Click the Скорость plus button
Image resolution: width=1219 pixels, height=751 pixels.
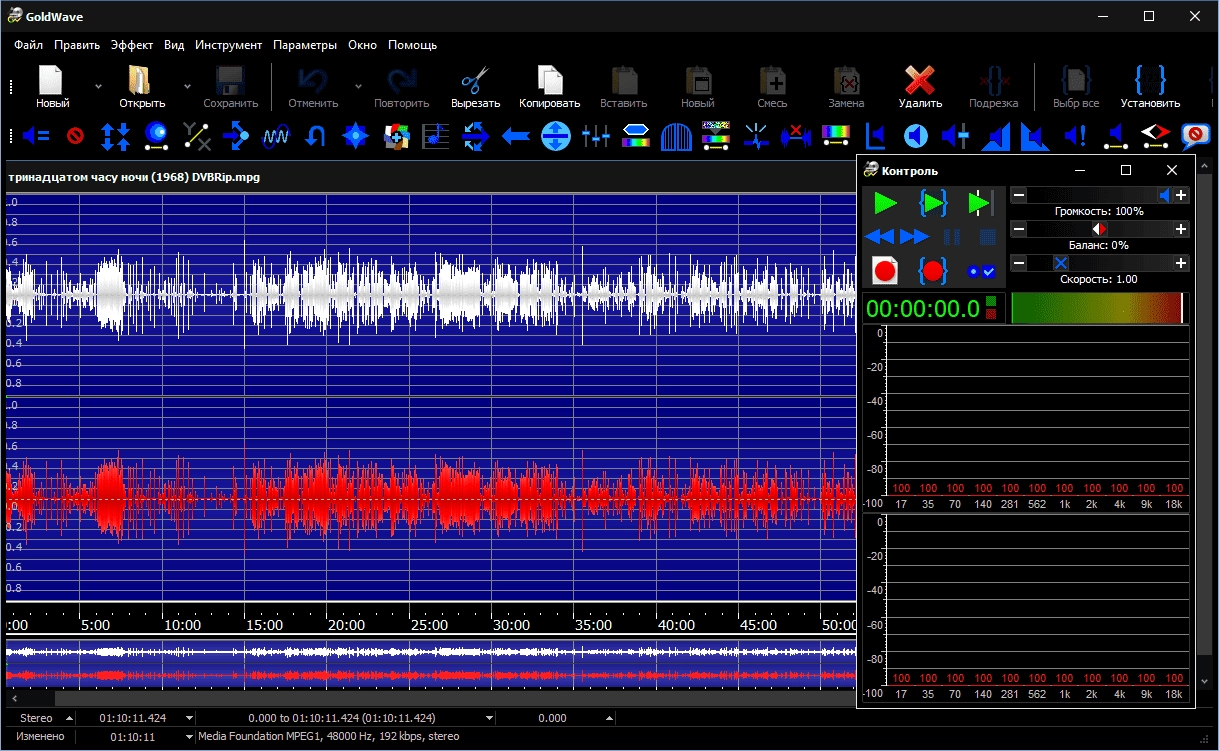click(x=1181, y=263)
